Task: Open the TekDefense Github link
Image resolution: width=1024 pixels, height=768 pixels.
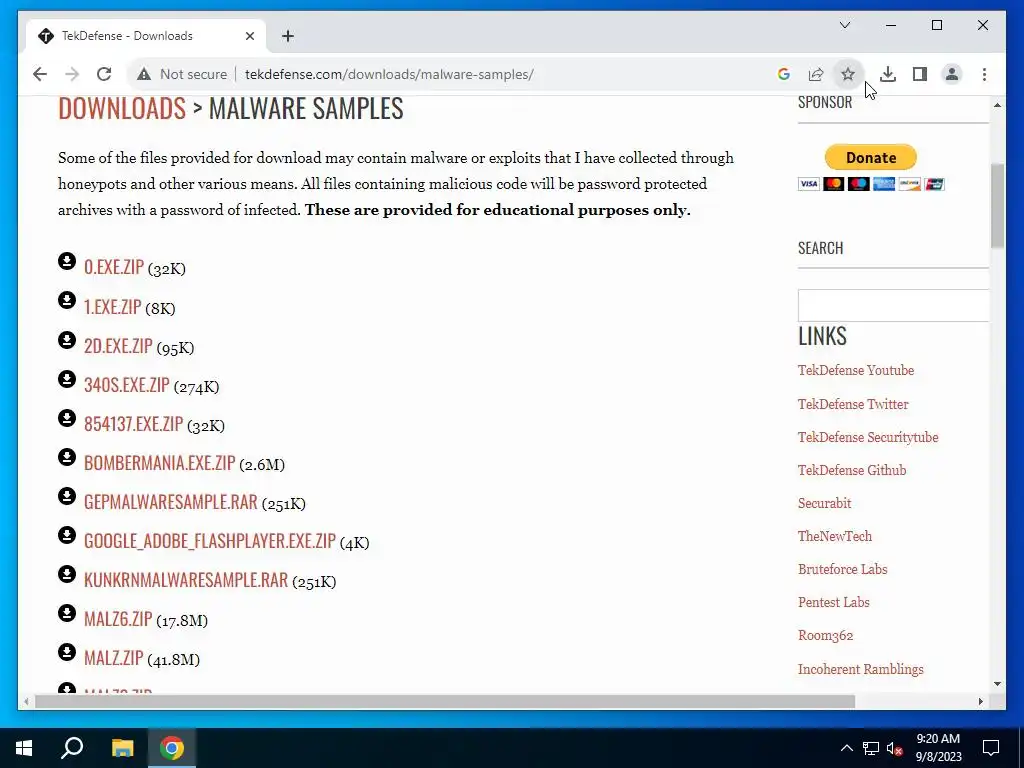Action: click(x=852, y=470)
